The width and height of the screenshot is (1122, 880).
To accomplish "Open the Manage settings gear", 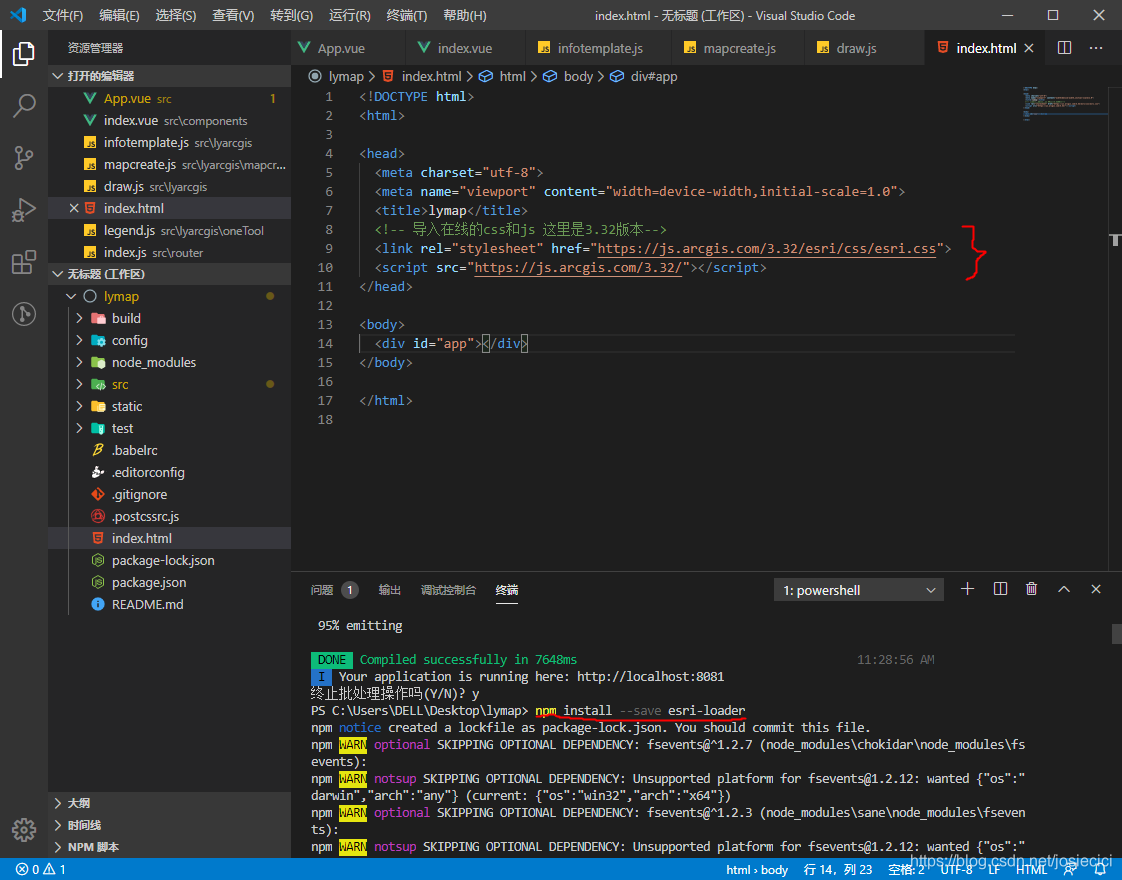I will [24, 830].
